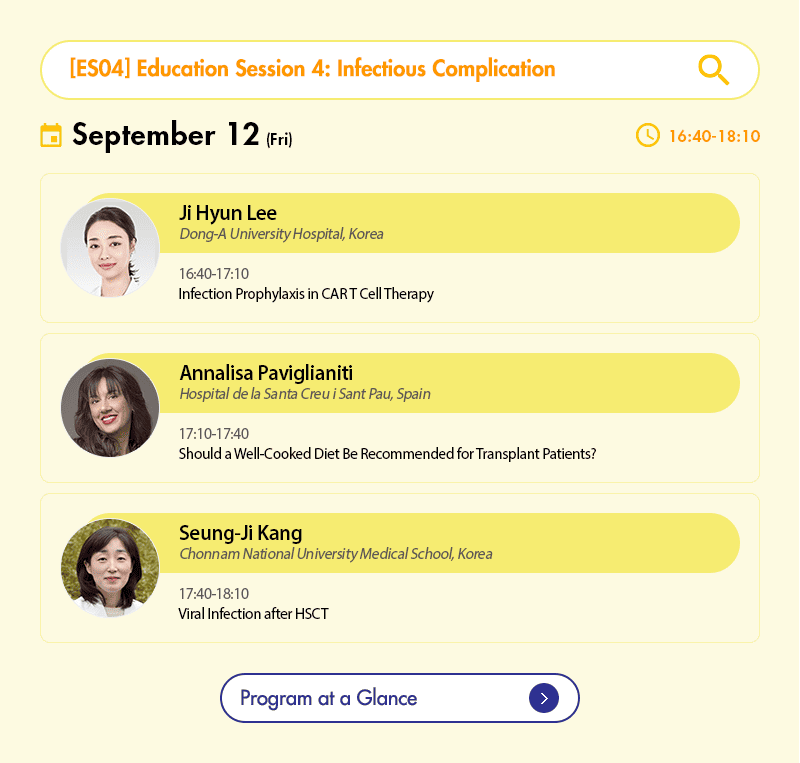Viewport: 800px width, 763px height.
Task: Click the 16:40-18:10 session time label
Action: tap(714, 136)
